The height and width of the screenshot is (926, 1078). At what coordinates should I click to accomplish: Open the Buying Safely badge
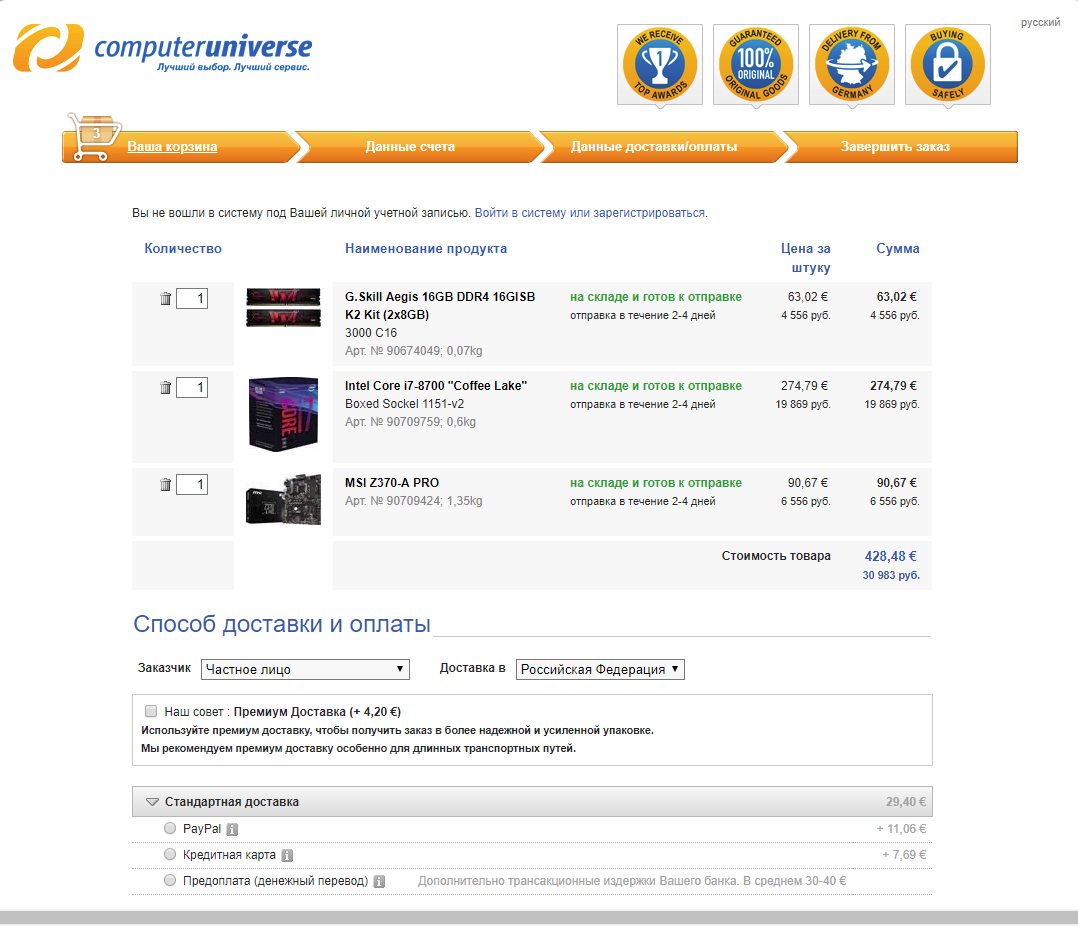coord(947,65)
